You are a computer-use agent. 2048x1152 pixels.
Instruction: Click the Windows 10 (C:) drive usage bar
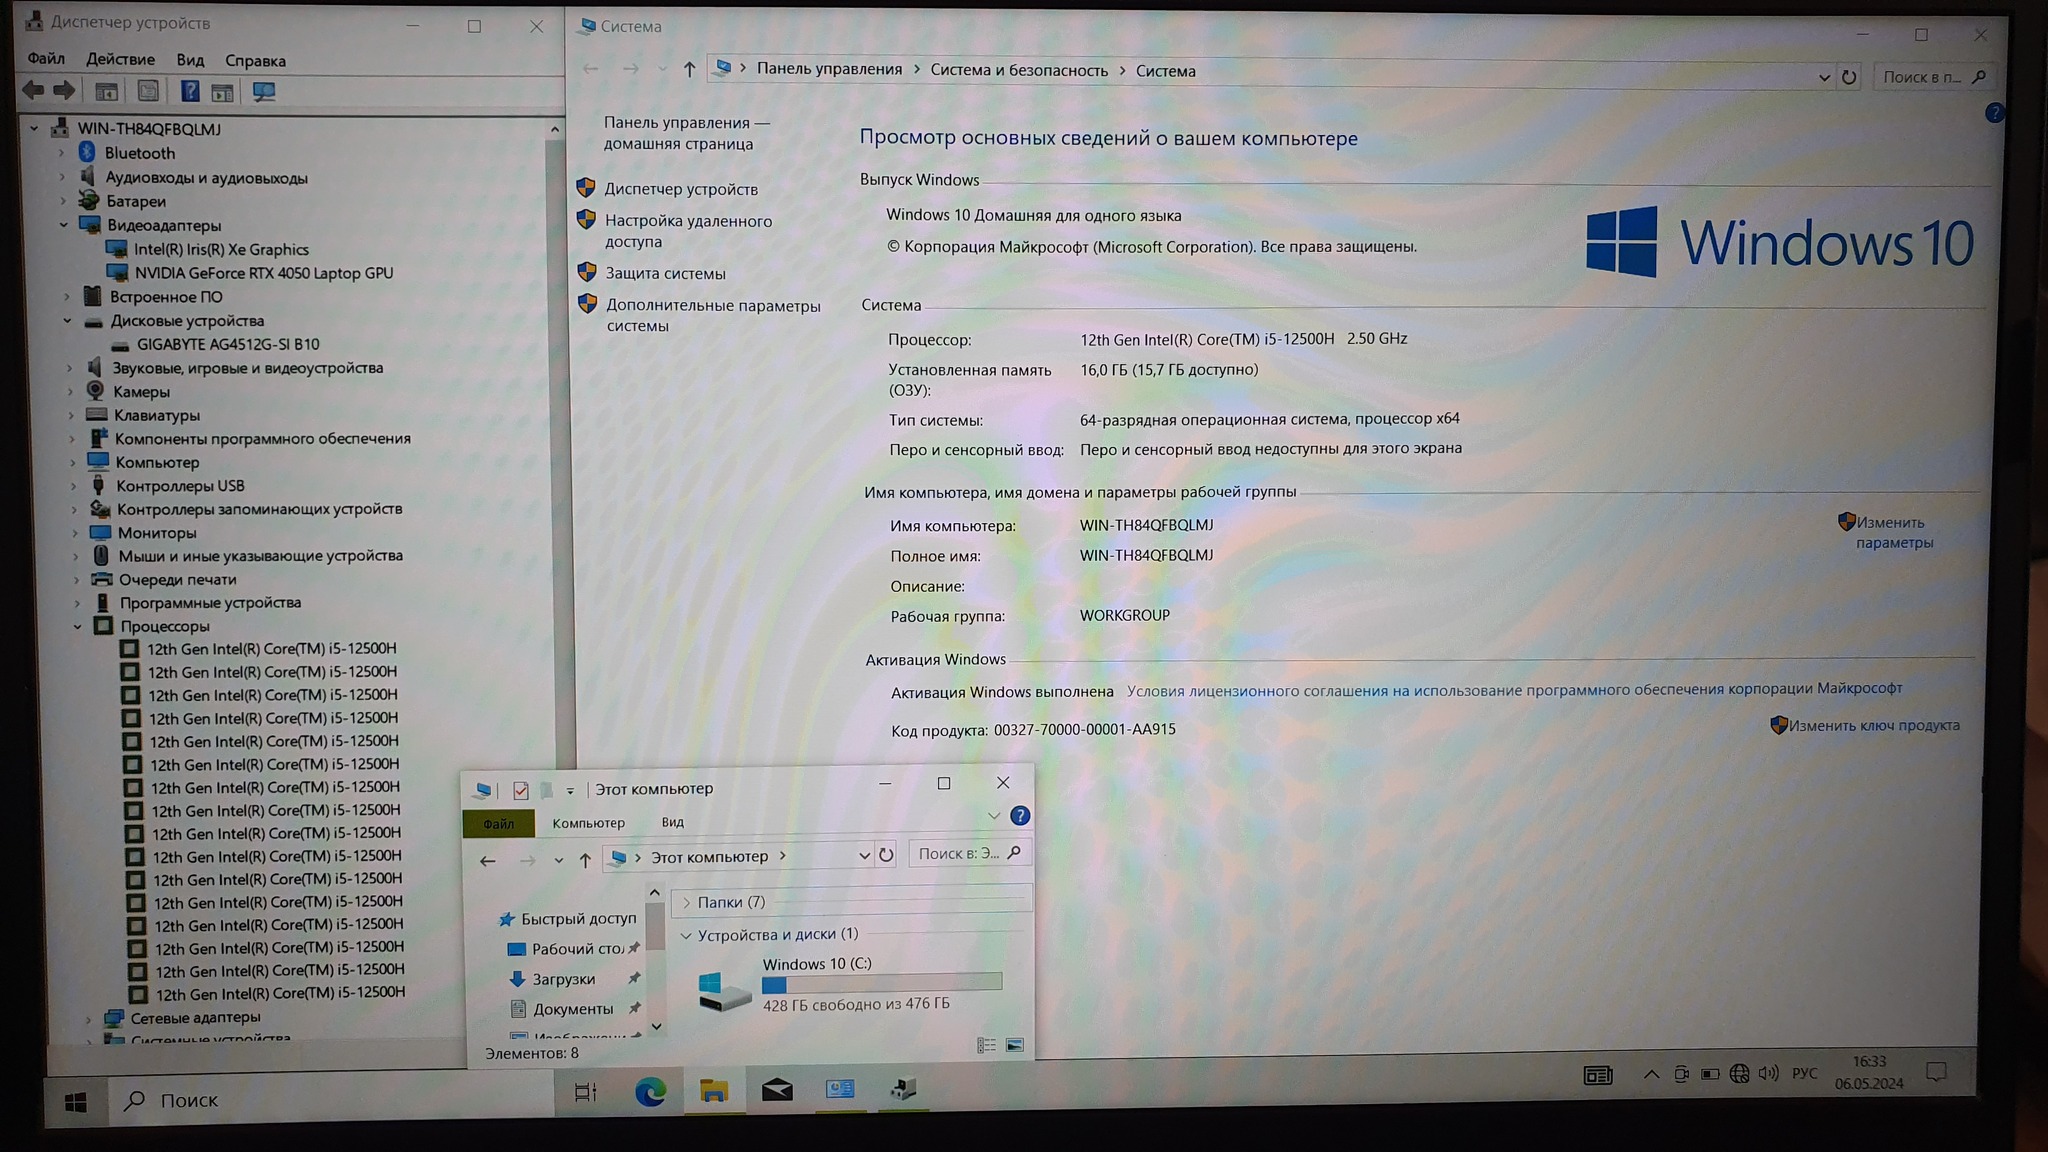tap(881, 984)
